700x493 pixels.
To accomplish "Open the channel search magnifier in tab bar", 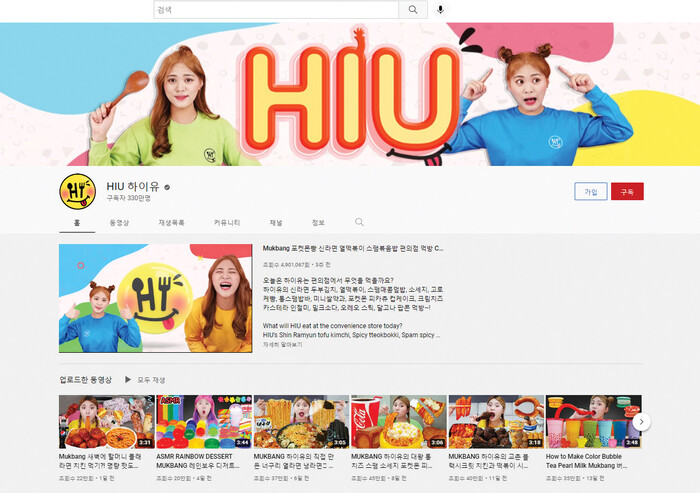I will pyautogui.click(x=359, y=222).
